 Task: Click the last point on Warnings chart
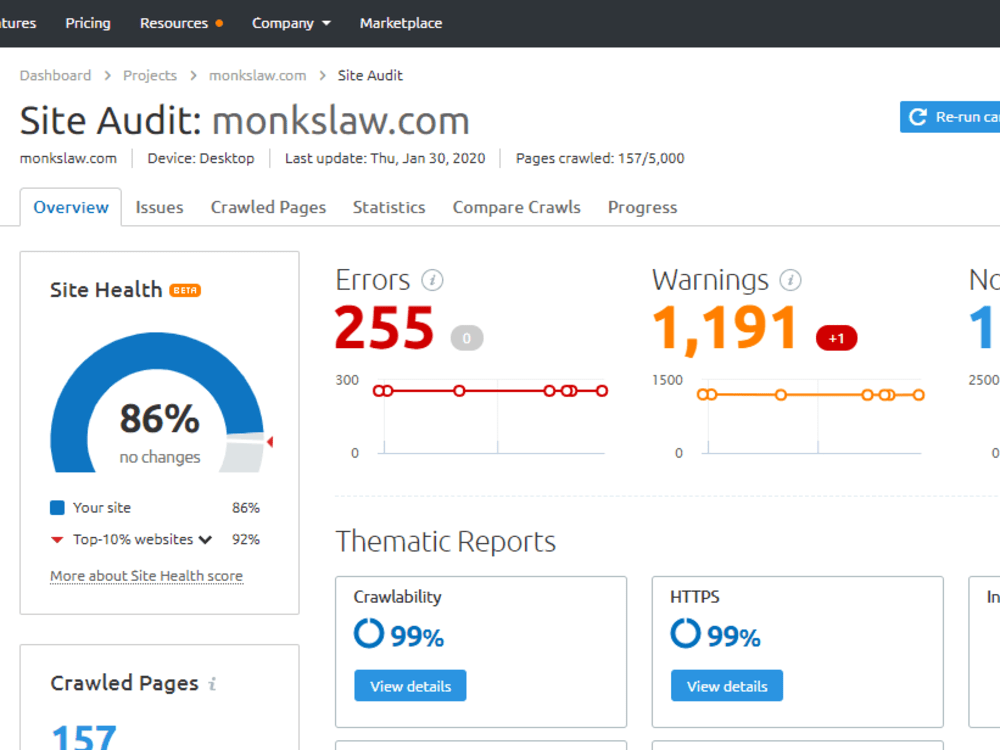918,395
